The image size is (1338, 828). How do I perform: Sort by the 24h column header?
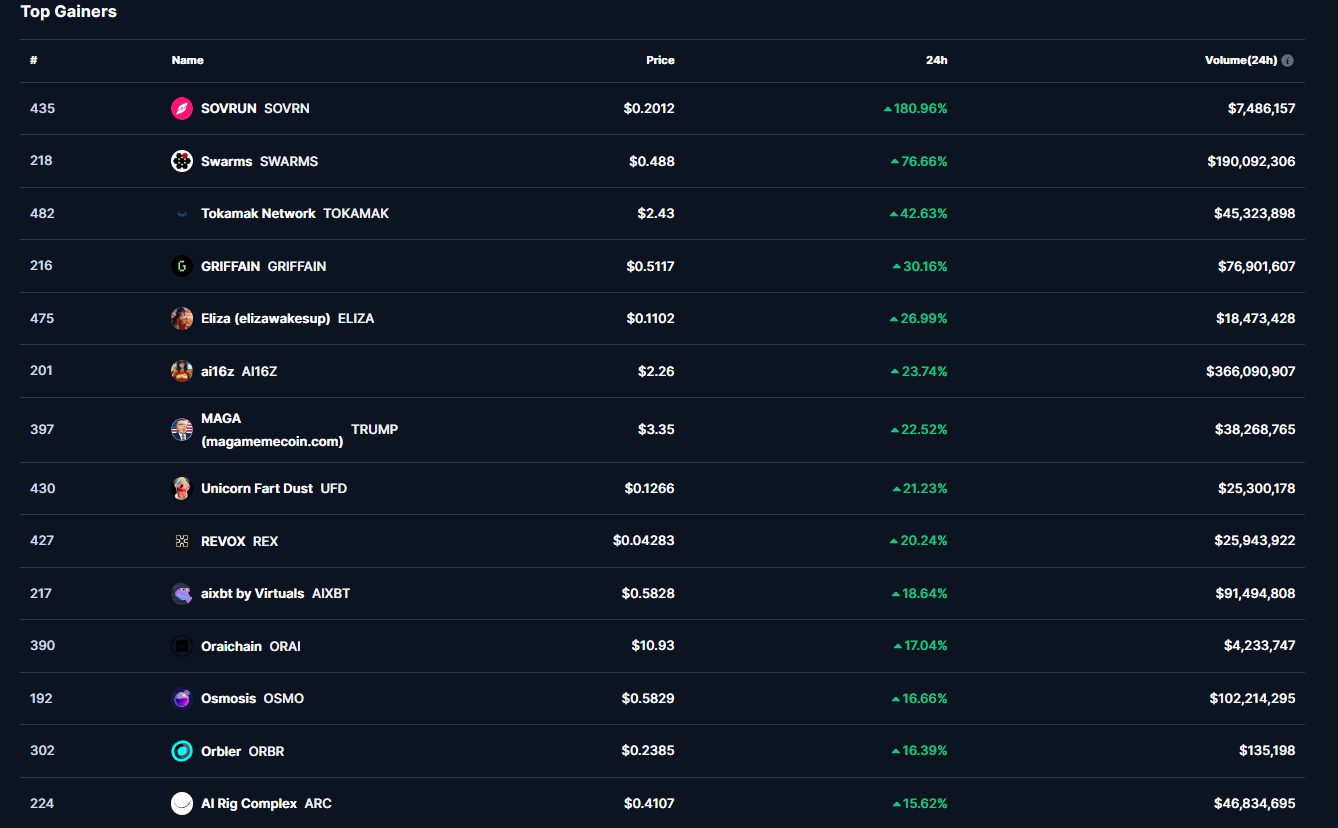[x=936, y=61]
